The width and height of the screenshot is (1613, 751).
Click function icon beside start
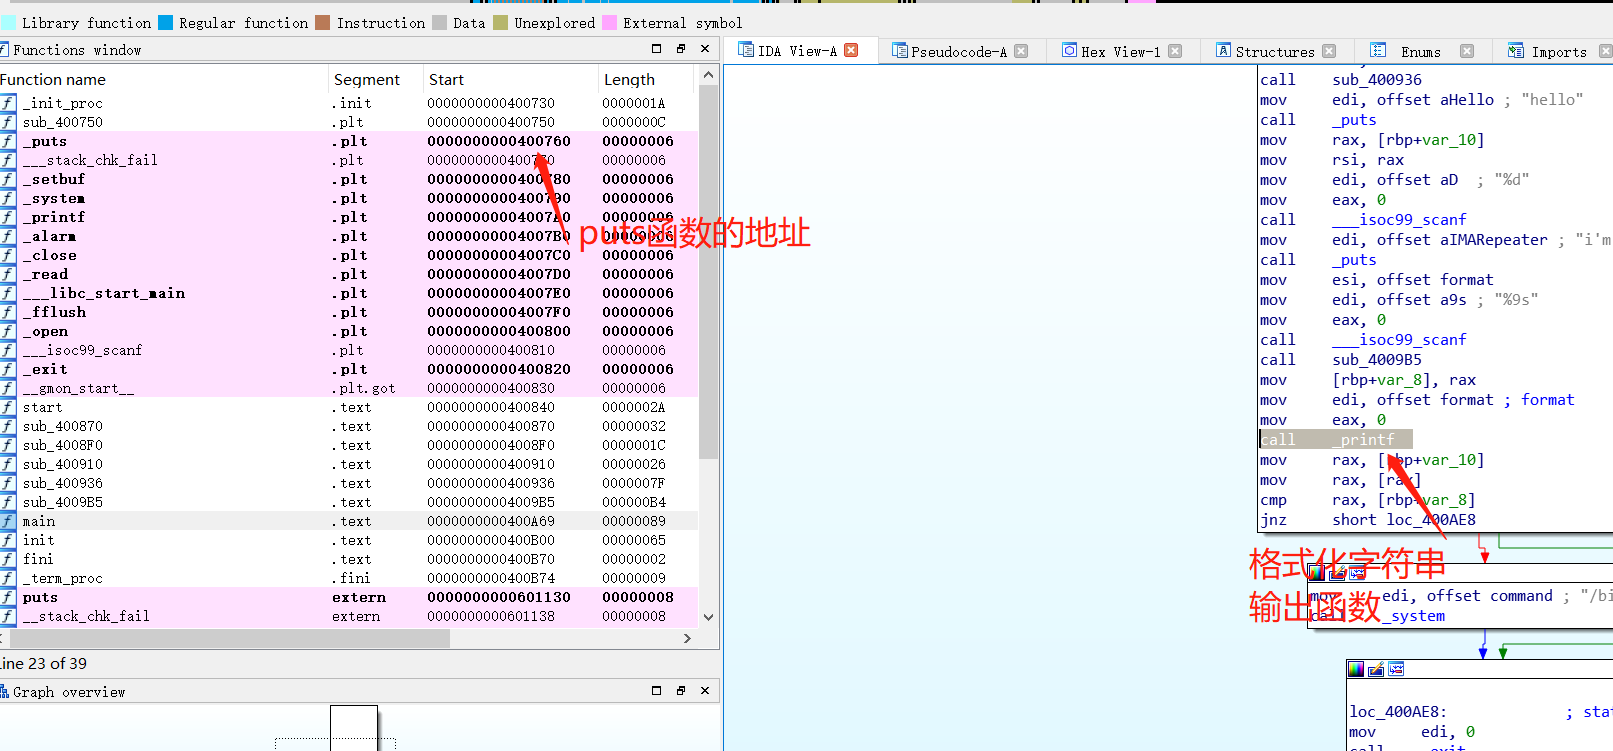pos(8,407)
